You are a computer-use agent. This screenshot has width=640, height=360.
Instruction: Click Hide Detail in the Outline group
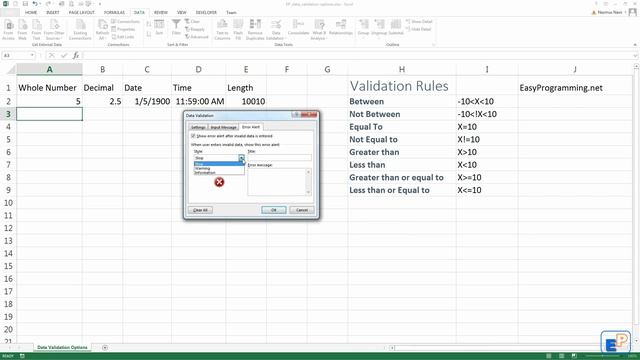(x=418, y=29)
